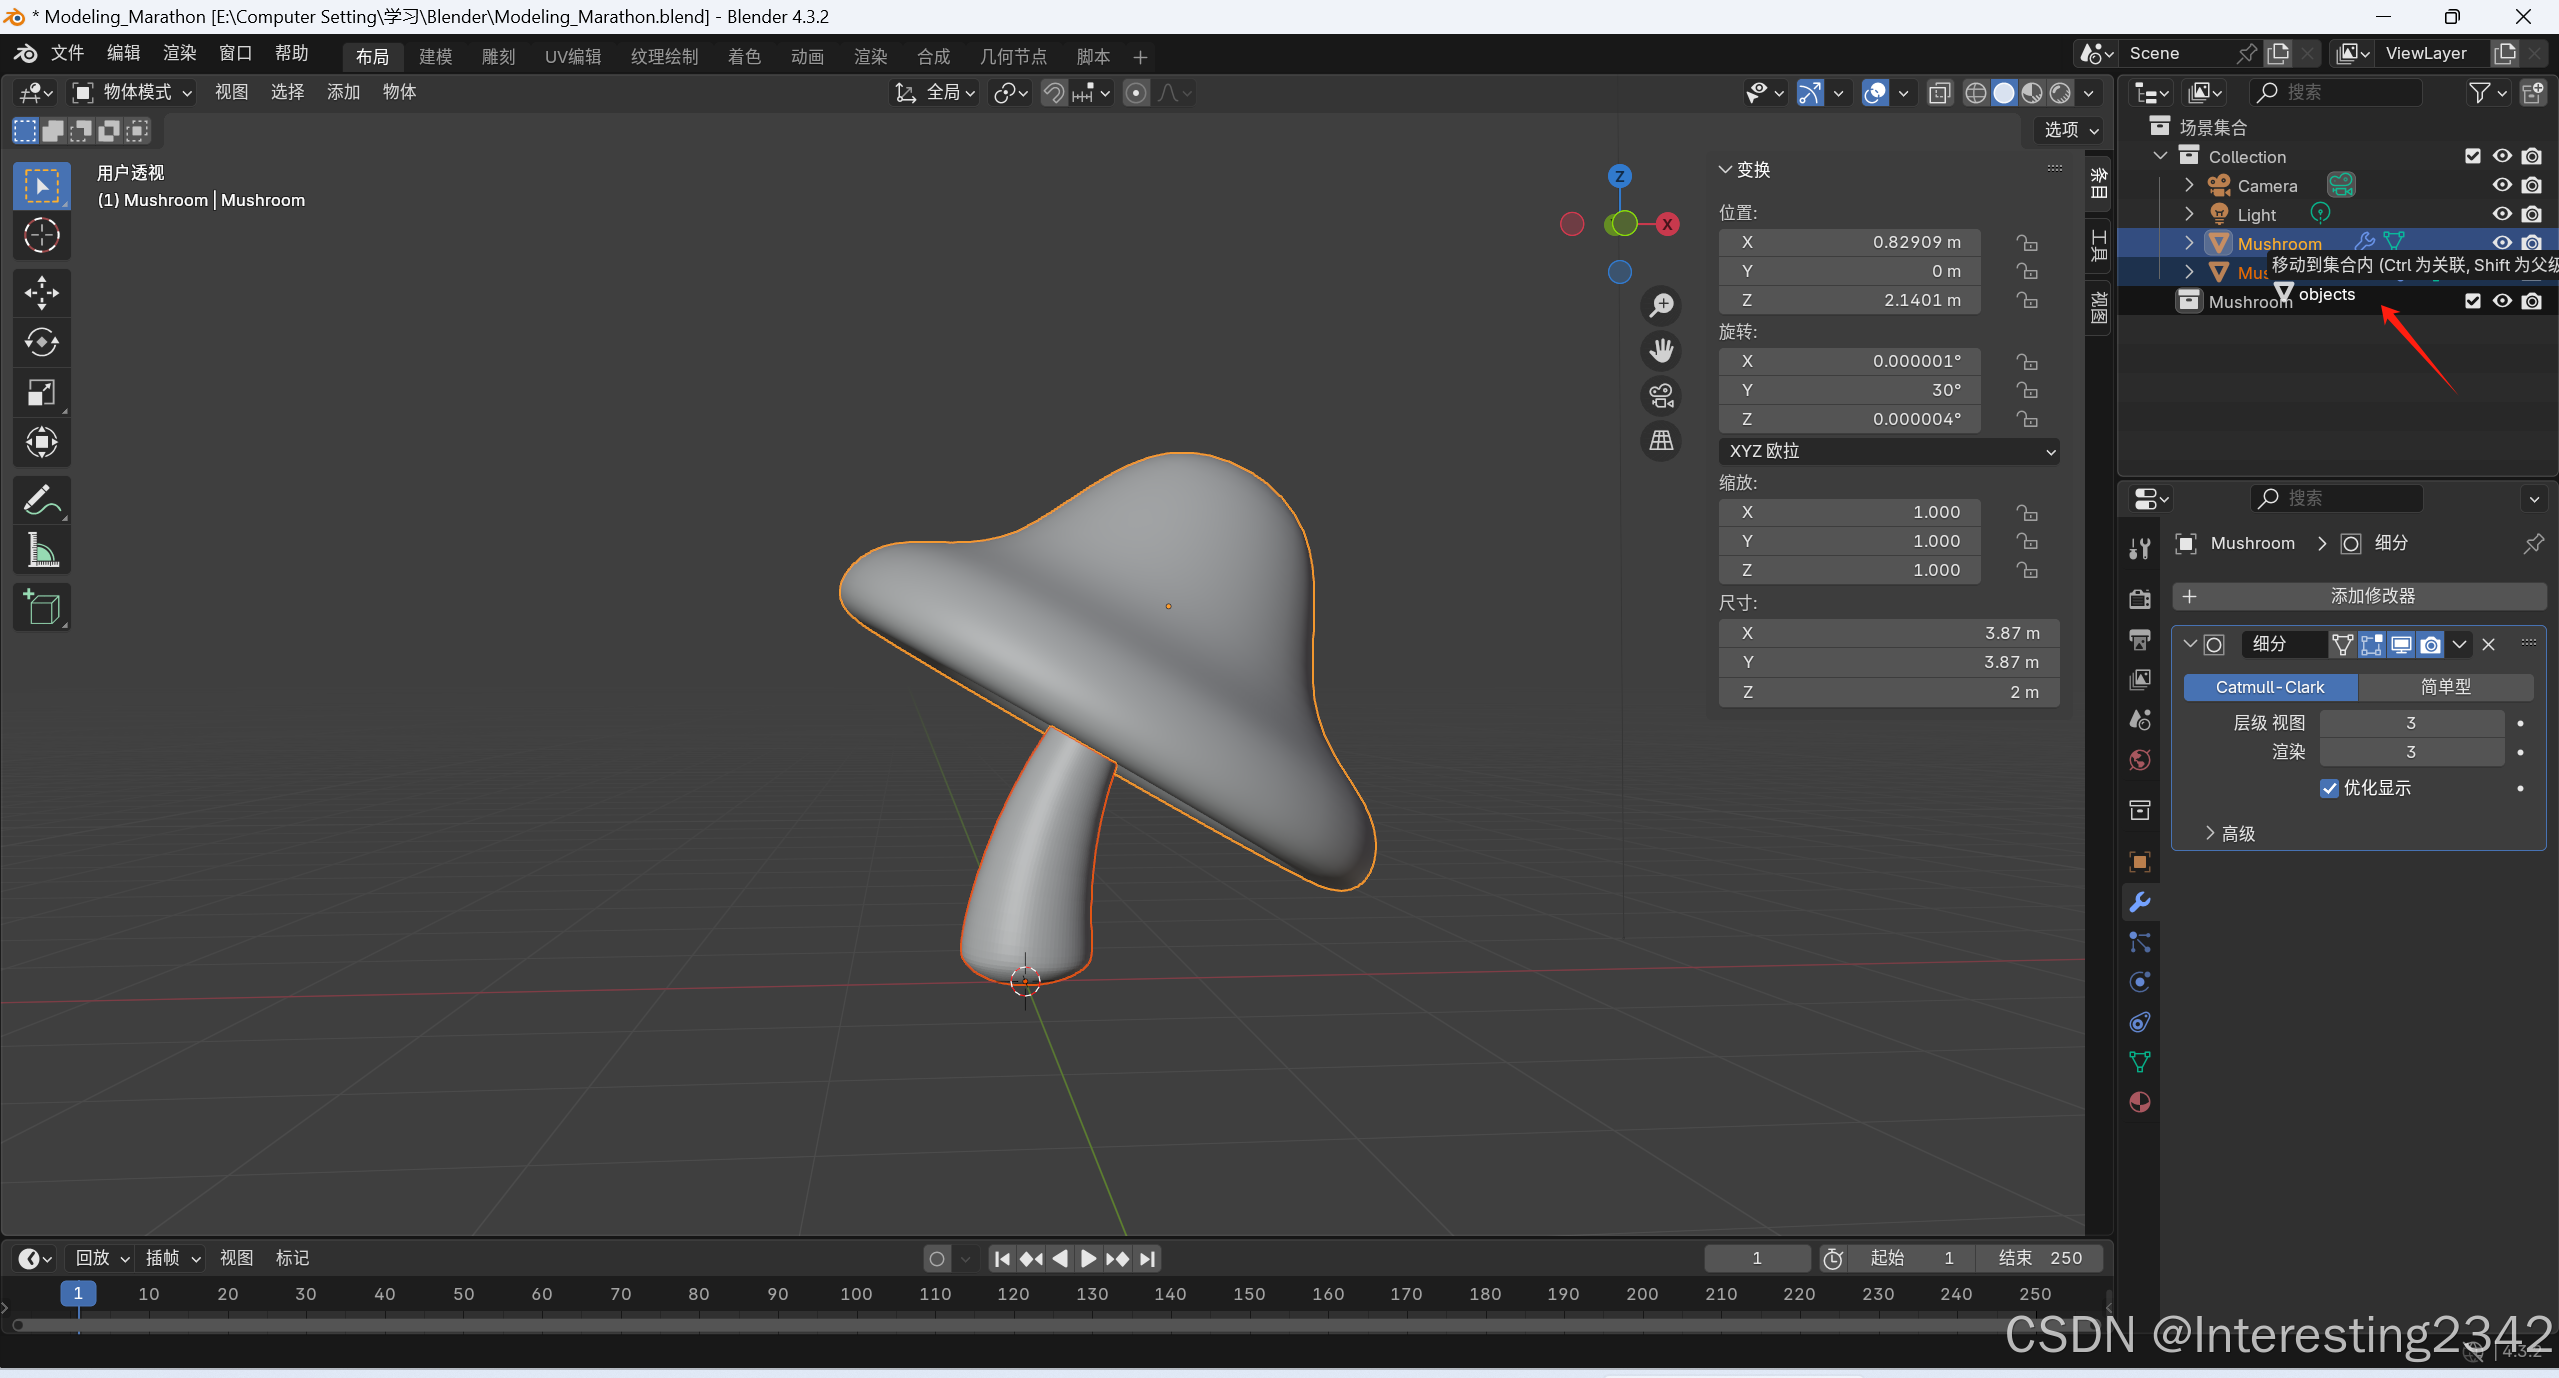
Task: Select the Move tool in the toolbar
Action: [41, 293]
